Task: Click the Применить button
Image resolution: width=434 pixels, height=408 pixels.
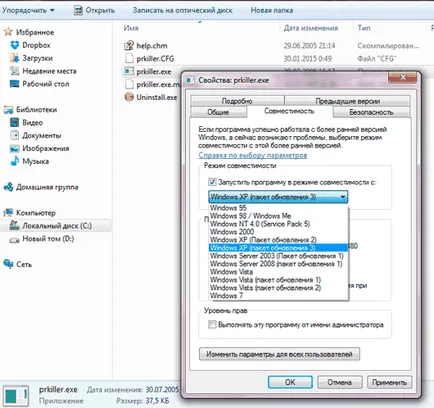Action: coord(389,382)
